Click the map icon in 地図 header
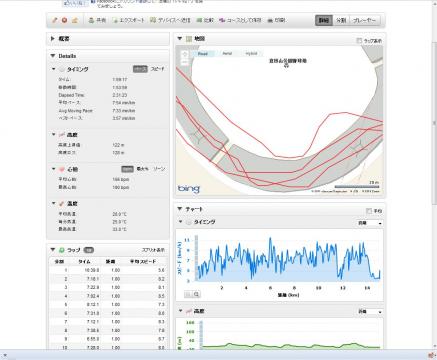Image resolution: width=437 pixels, height=360 pixels. point(189,39)
